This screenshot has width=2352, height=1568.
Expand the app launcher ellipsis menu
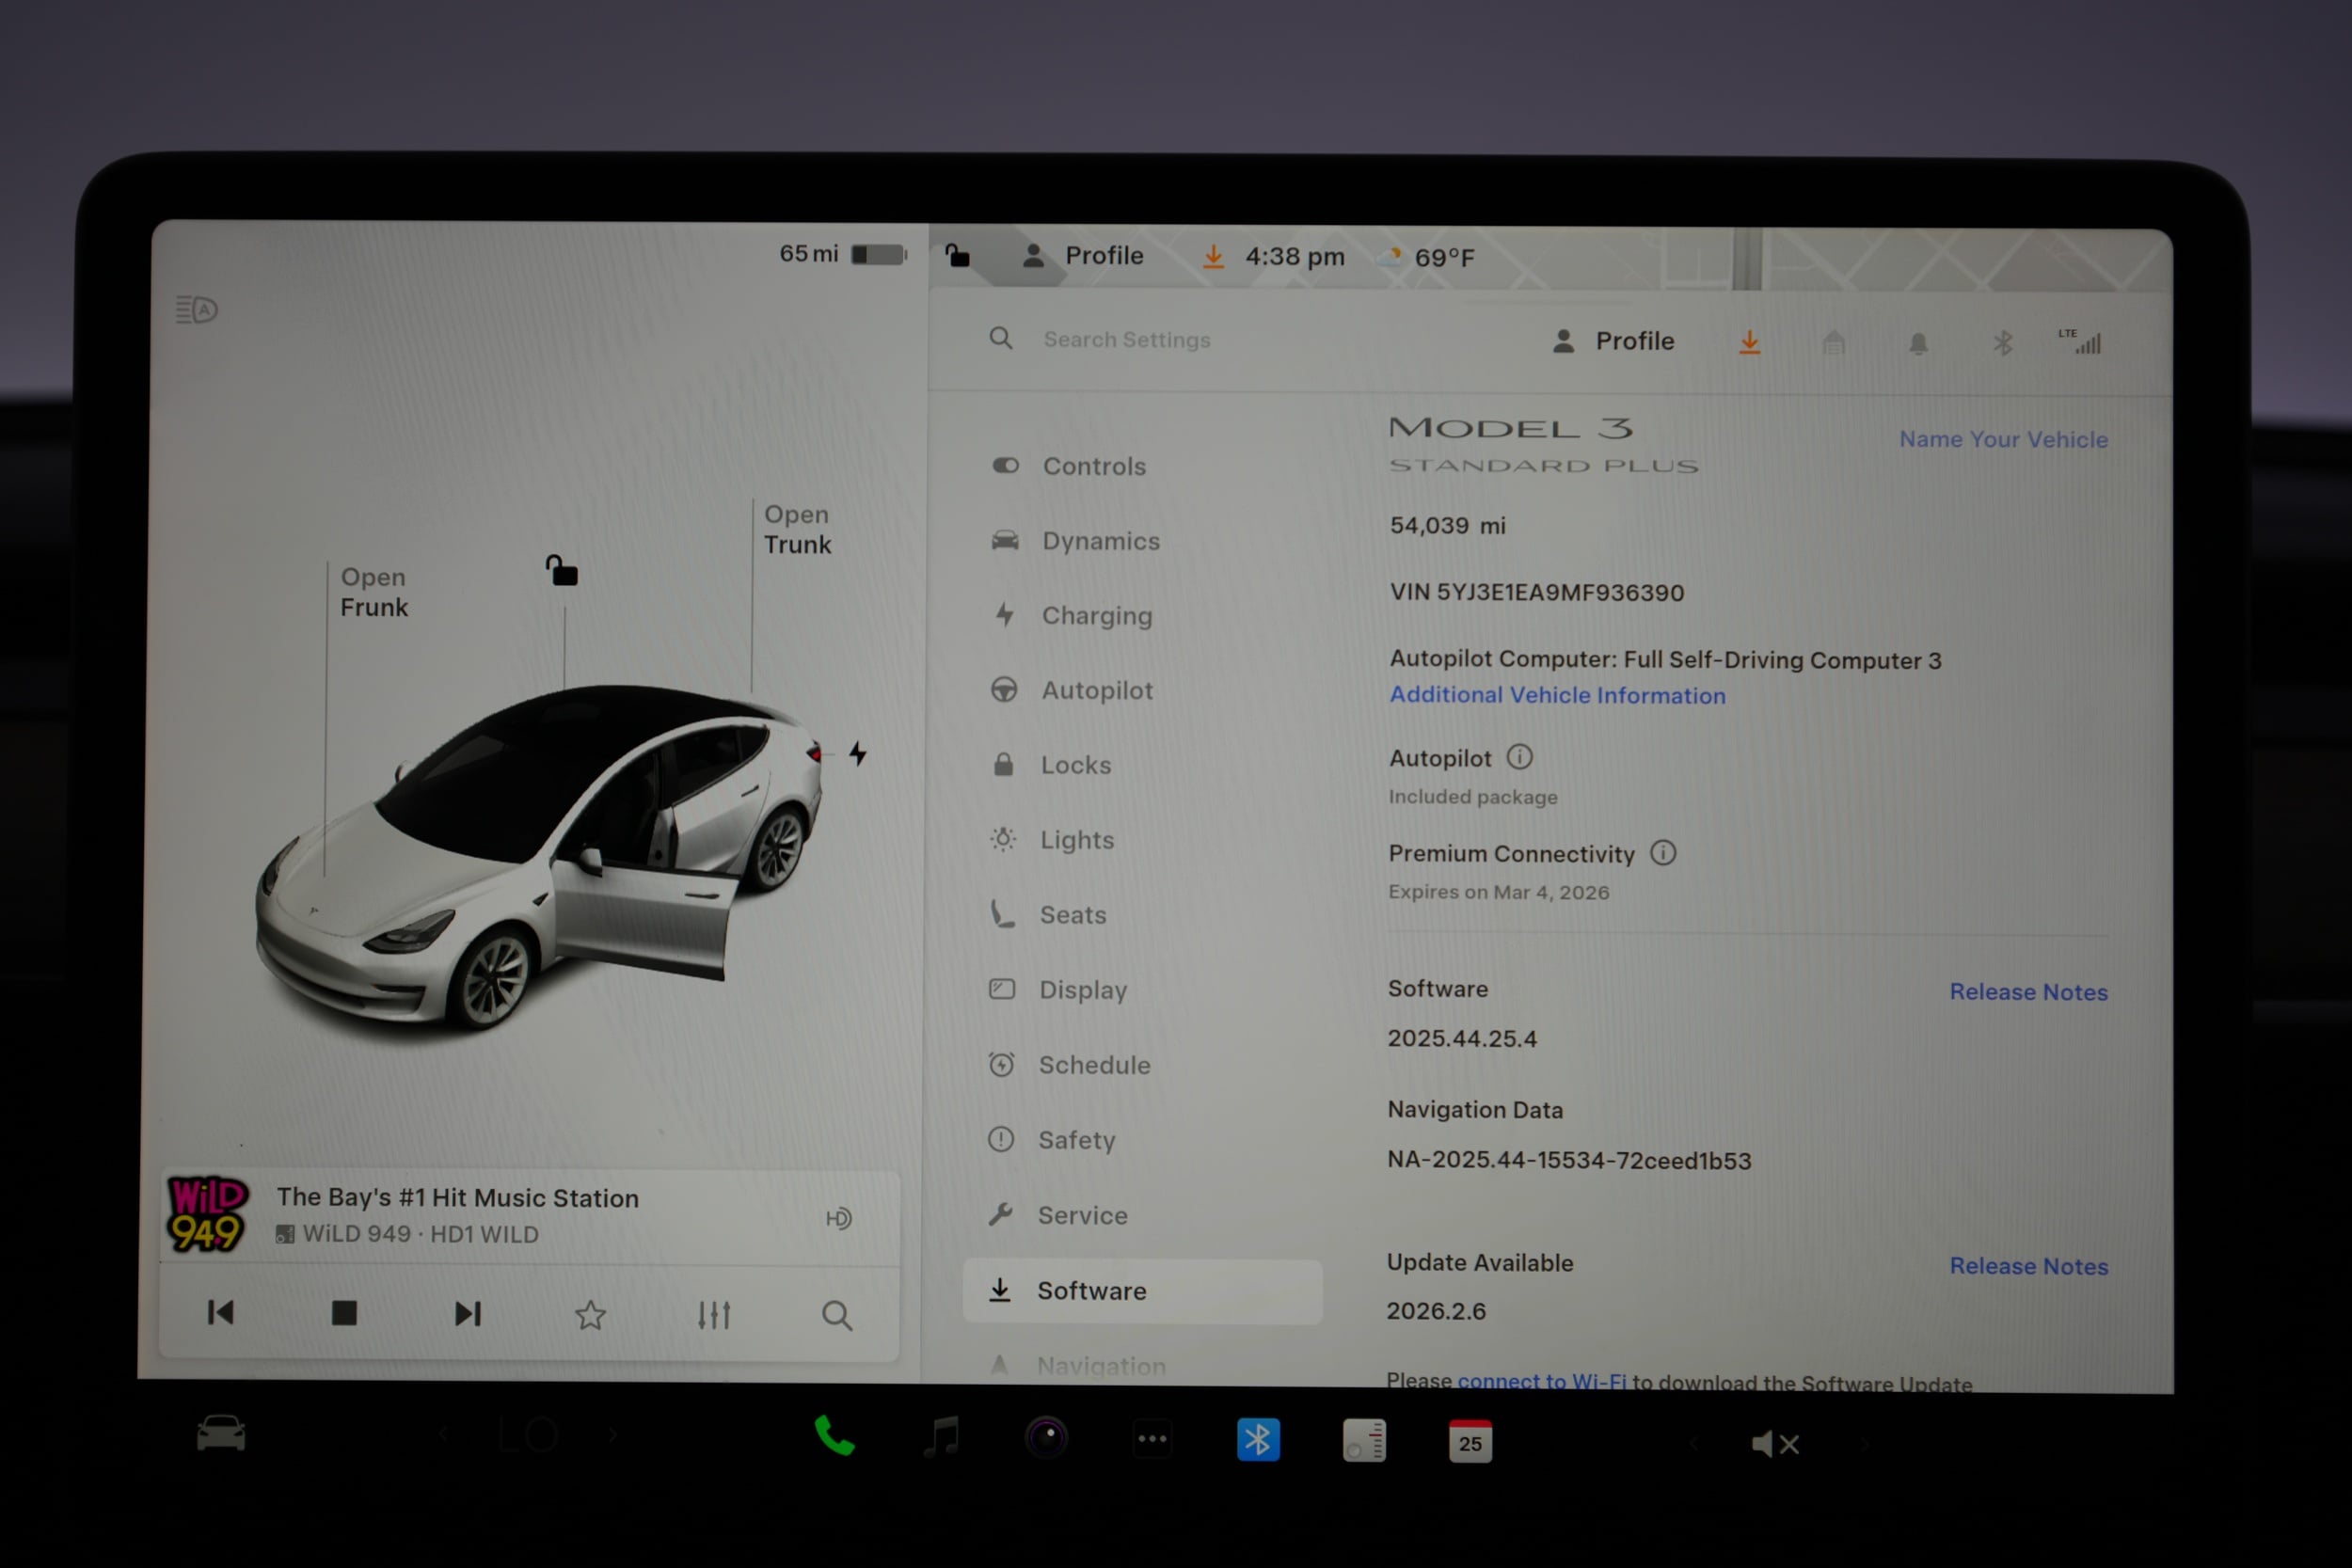coord(1152,1438)
